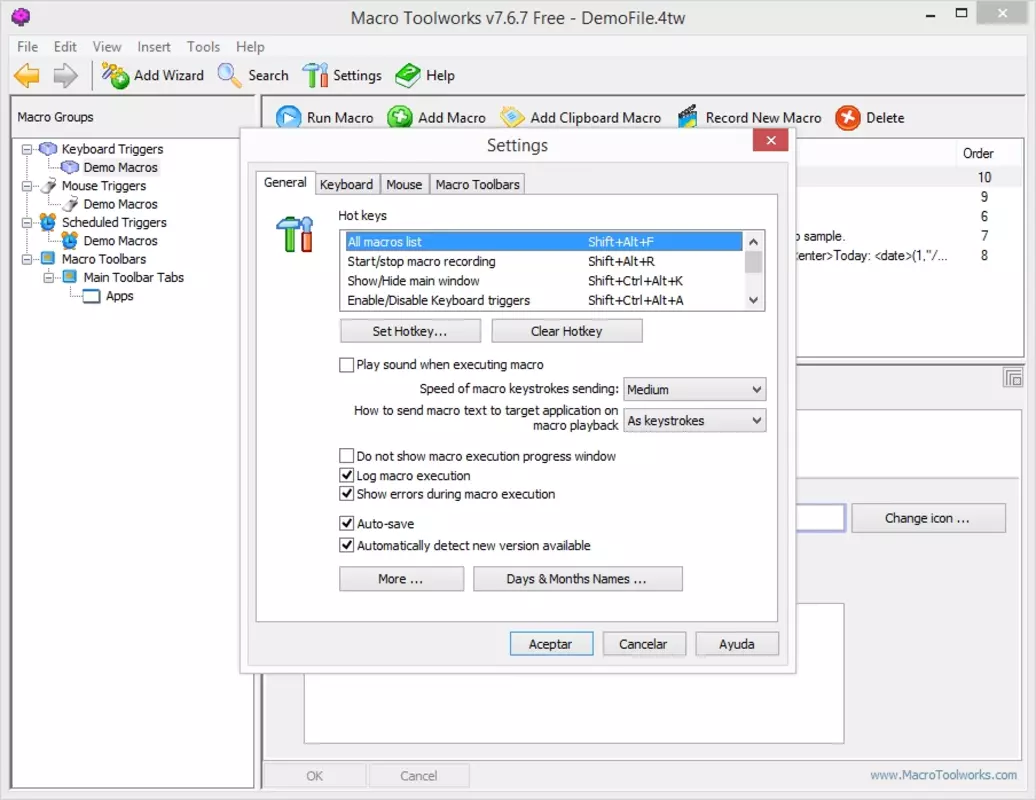Click the Set Hotkey... button
Viewport: 1036px width, 800px height.
tap(410, 331)
